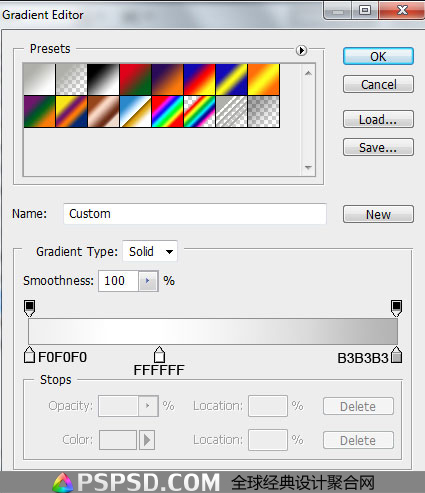
Task: Click the Cancel button
Action: [378, 84]
